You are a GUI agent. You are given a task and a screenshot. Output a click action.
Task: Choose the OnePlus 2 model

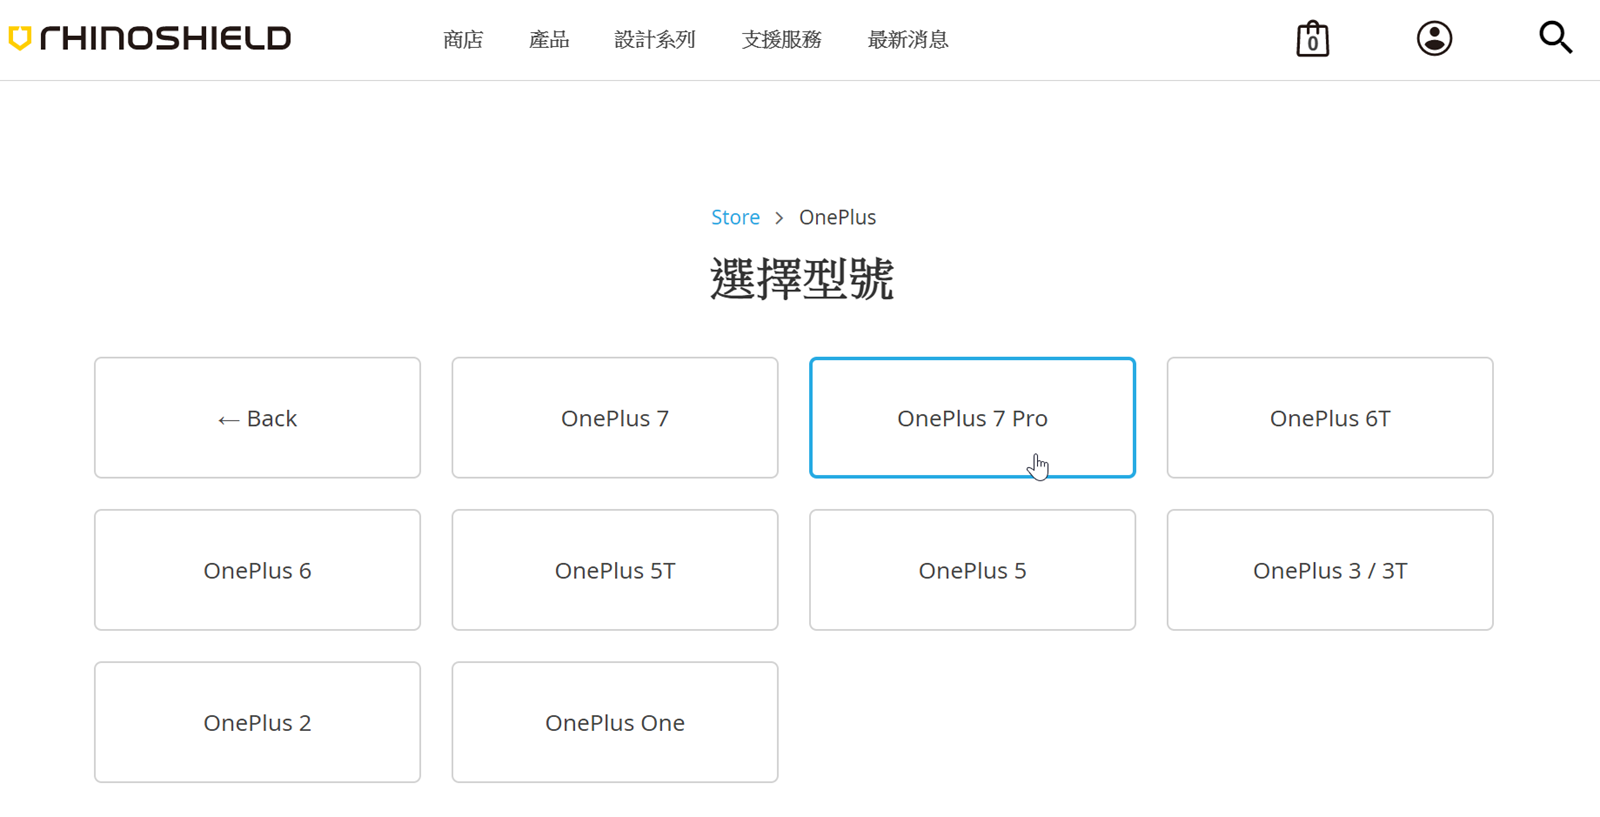pyautogui.click(x=257, y=722)
